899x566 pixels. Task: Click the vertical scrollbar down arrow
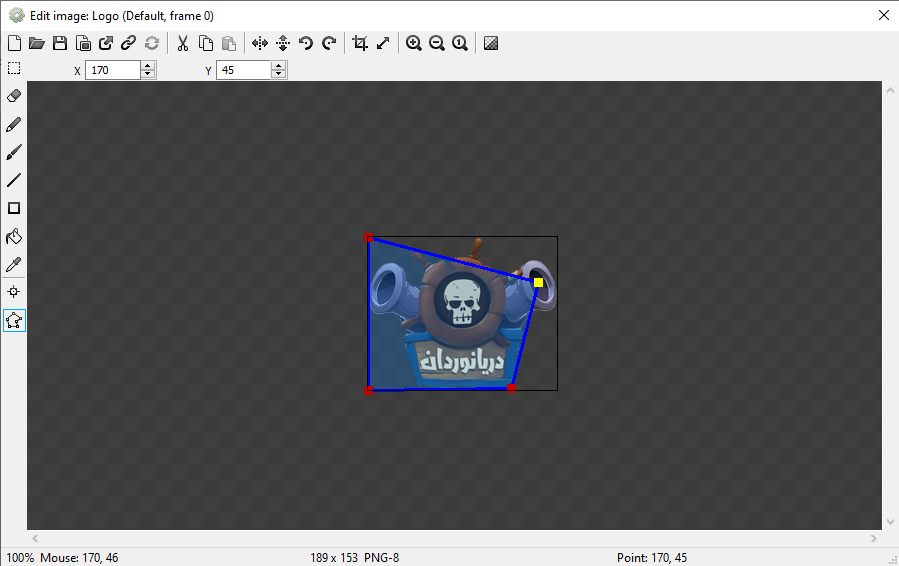[x=890, y=522]
